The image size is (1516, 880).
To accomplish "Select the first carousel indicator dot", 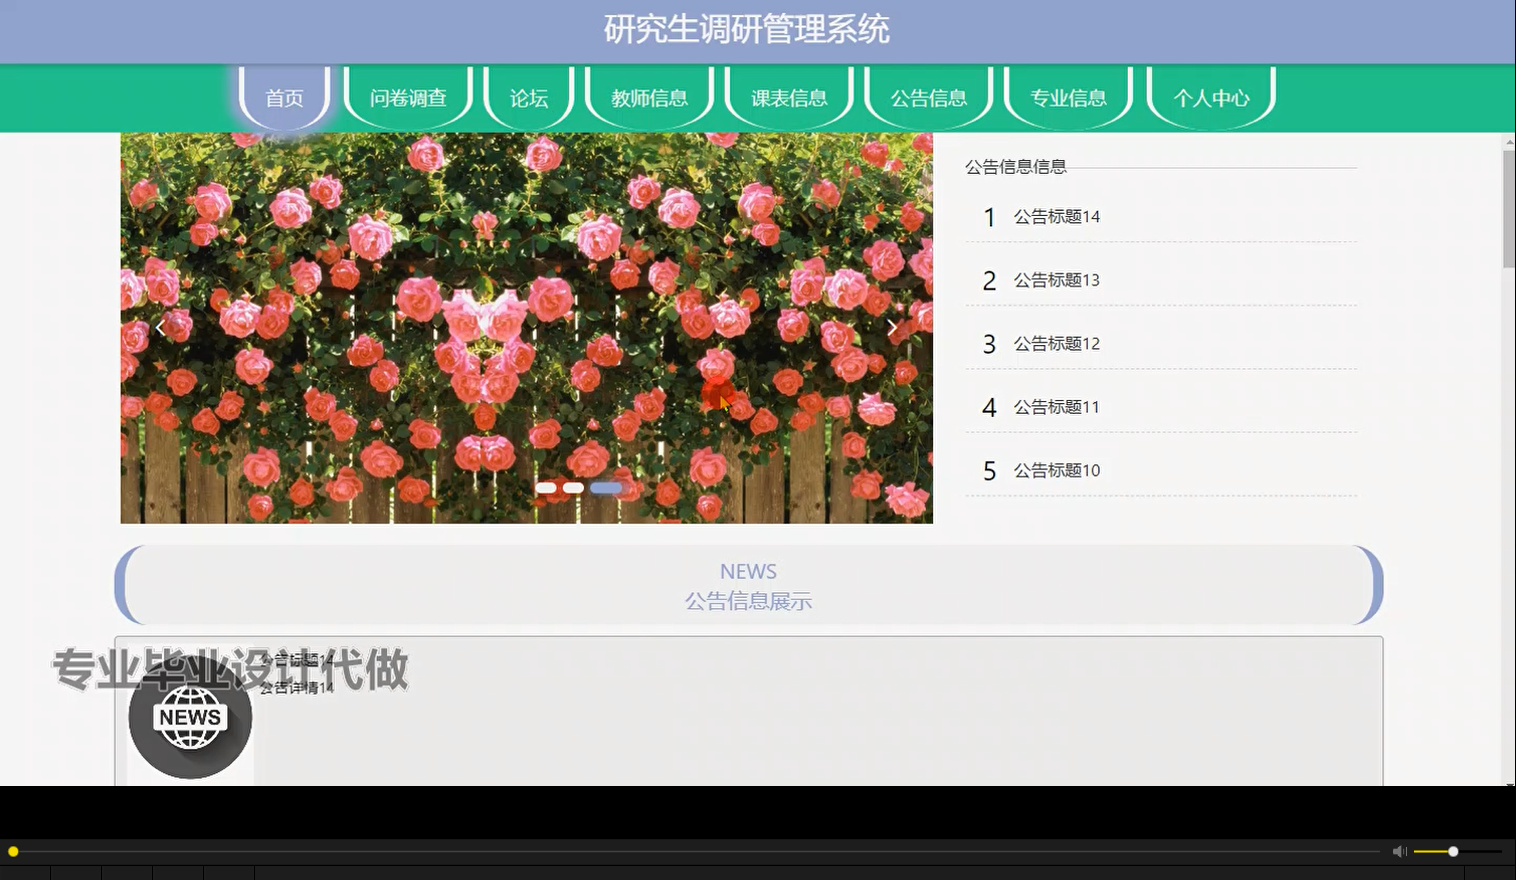I will [x=546, y=487].
